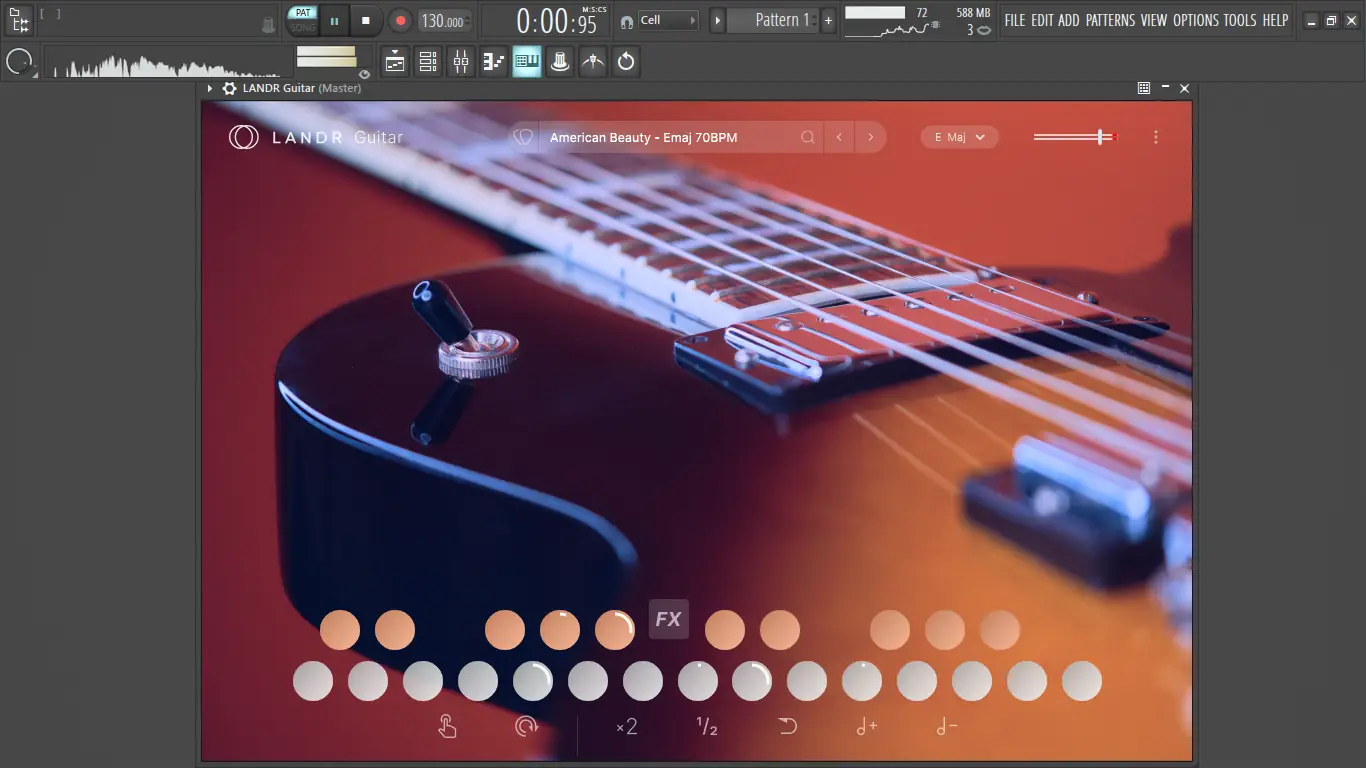The height and width of the screenshot is (768, 1366).
Task: Open the Channel Rack
Action: tap(428, 61)
